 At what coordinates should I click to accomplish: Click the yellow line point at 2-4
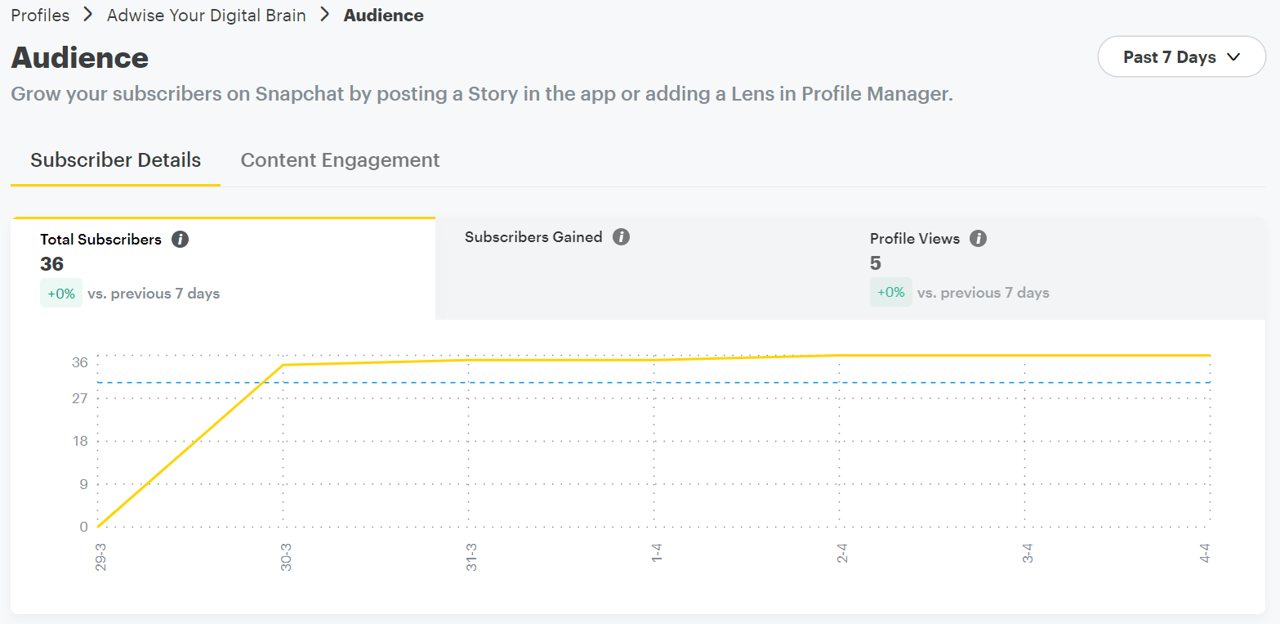point(839,355)
